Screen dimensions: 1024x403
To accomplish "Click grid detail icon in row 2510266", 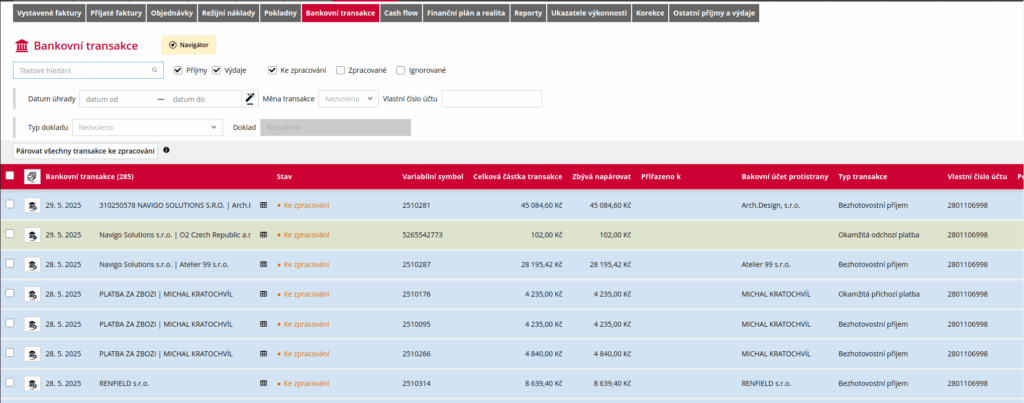I will click(x=264, y=354).
